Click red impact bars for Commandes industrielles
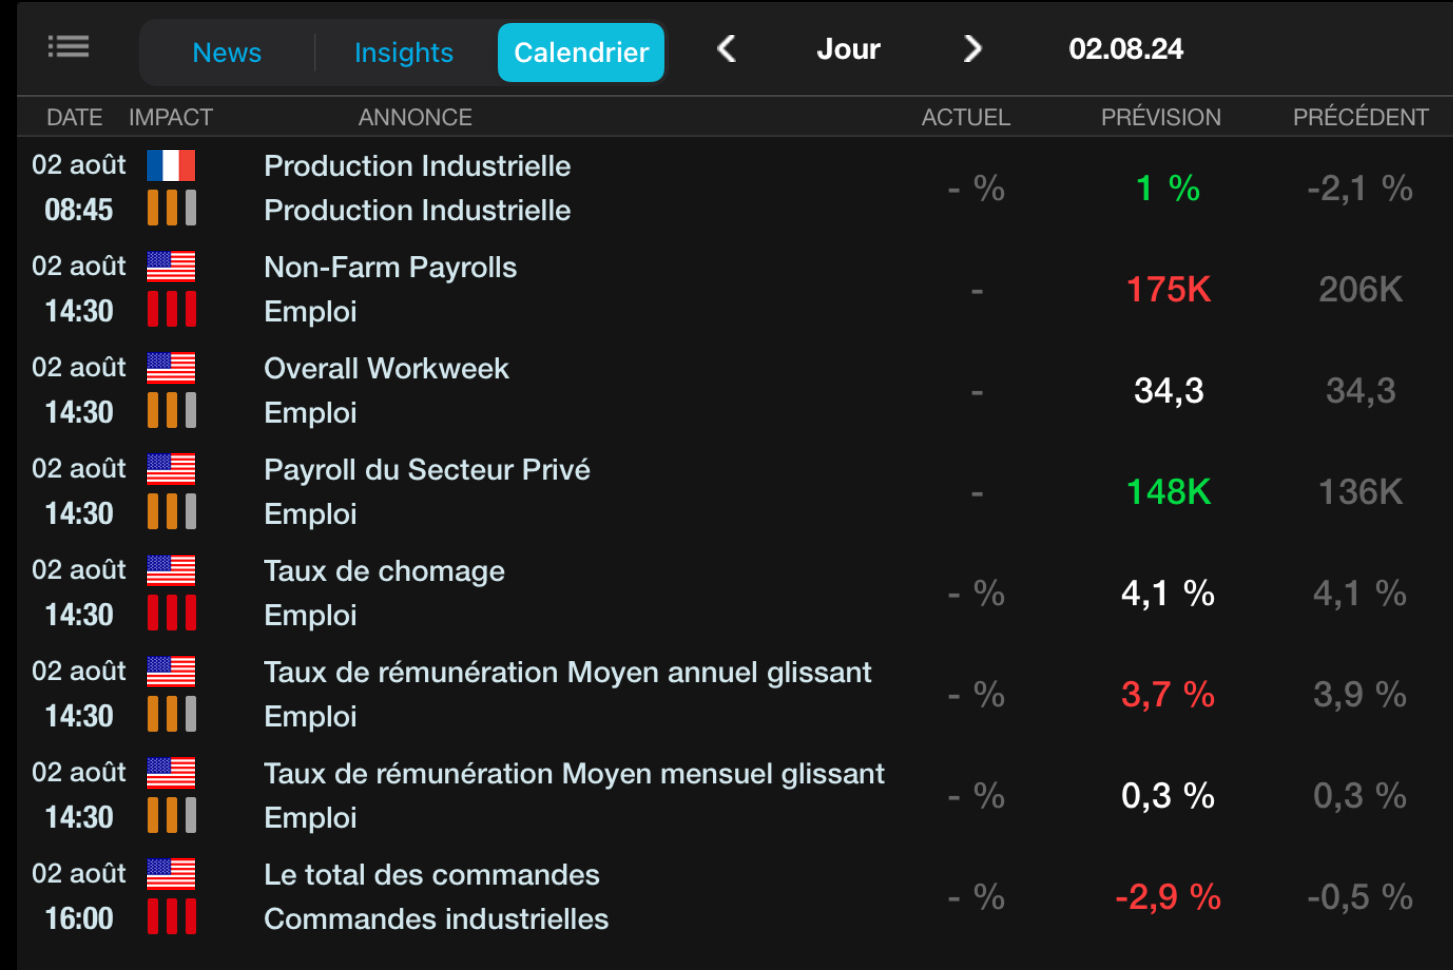 [x=171, y=917]
